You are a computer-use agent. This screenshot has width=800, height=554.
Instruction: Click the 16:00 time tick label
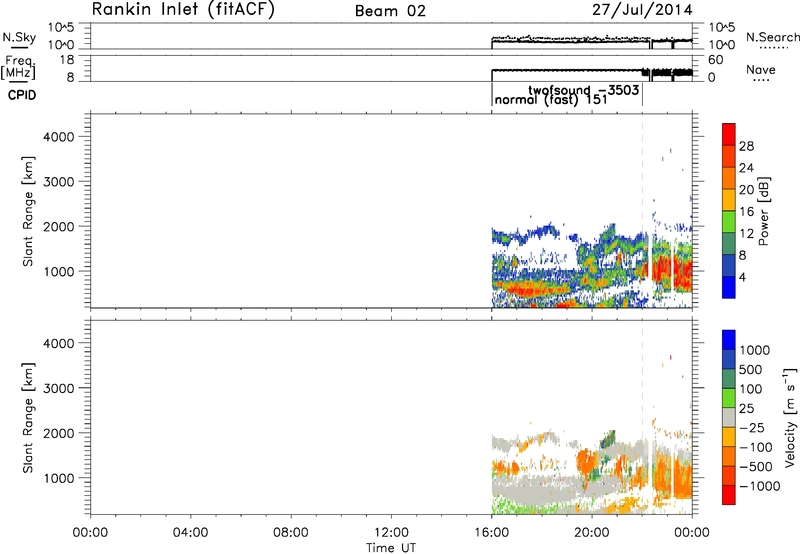tap(491, 533)
